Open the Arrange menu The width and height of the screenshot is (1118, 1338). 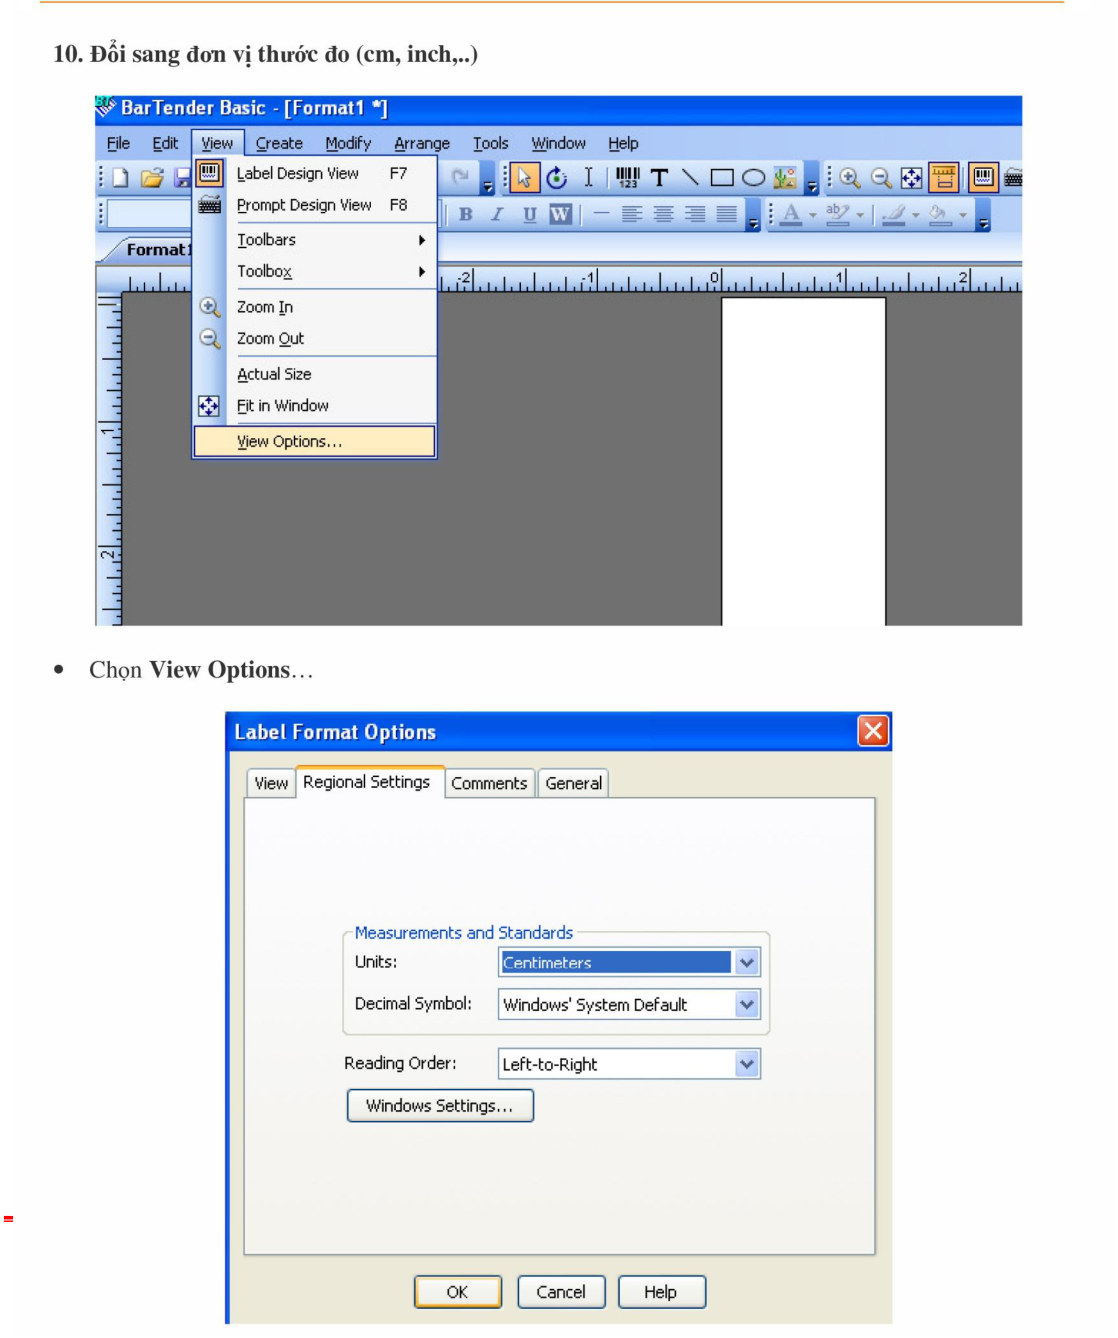coord(422,143)
